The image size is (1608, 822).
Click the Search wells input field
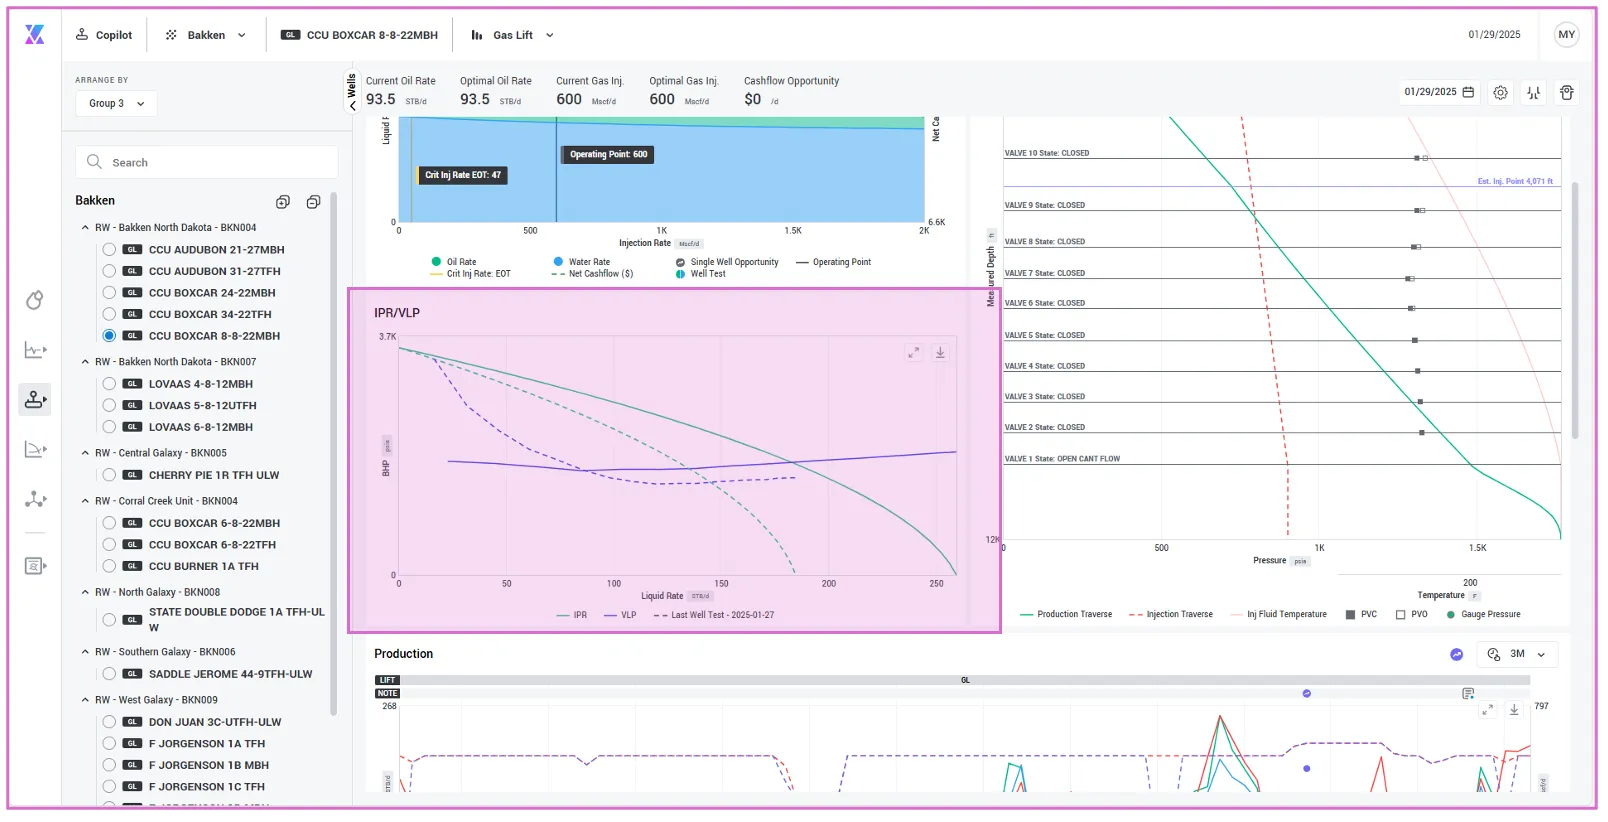(207, 162)
